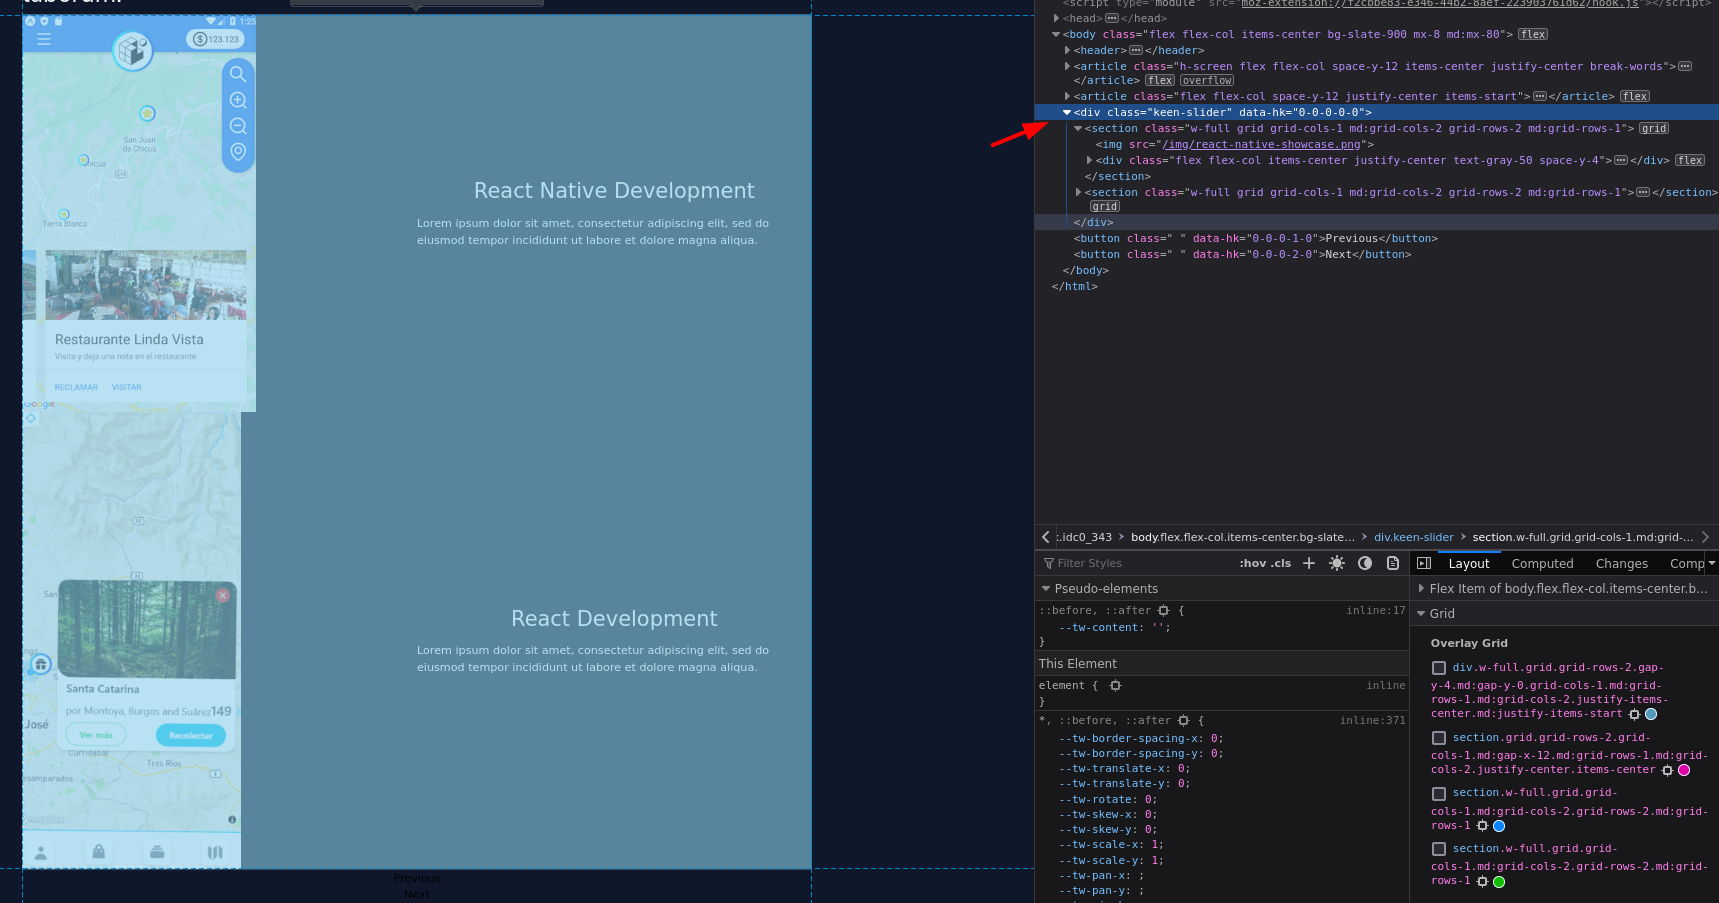Click the sidebar pane toggle icon

click(x=1424, y=563)
